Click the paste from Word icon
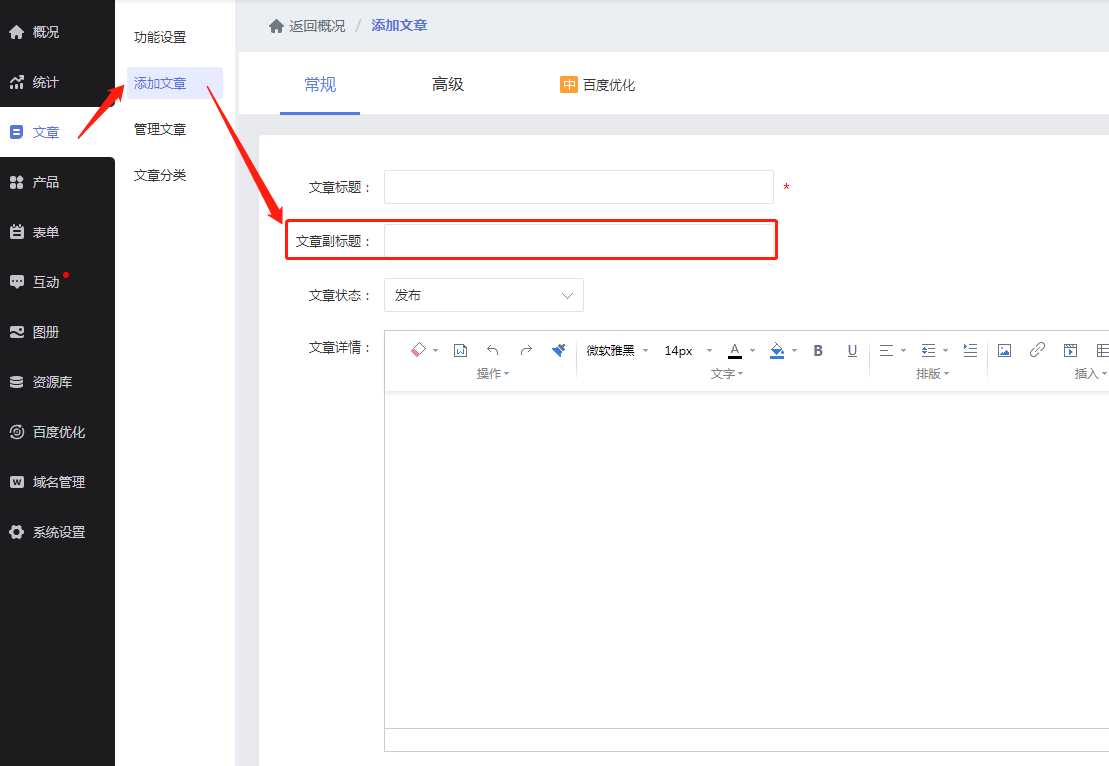The height and width of the screenshot is (766, 1109). [460, 350]
